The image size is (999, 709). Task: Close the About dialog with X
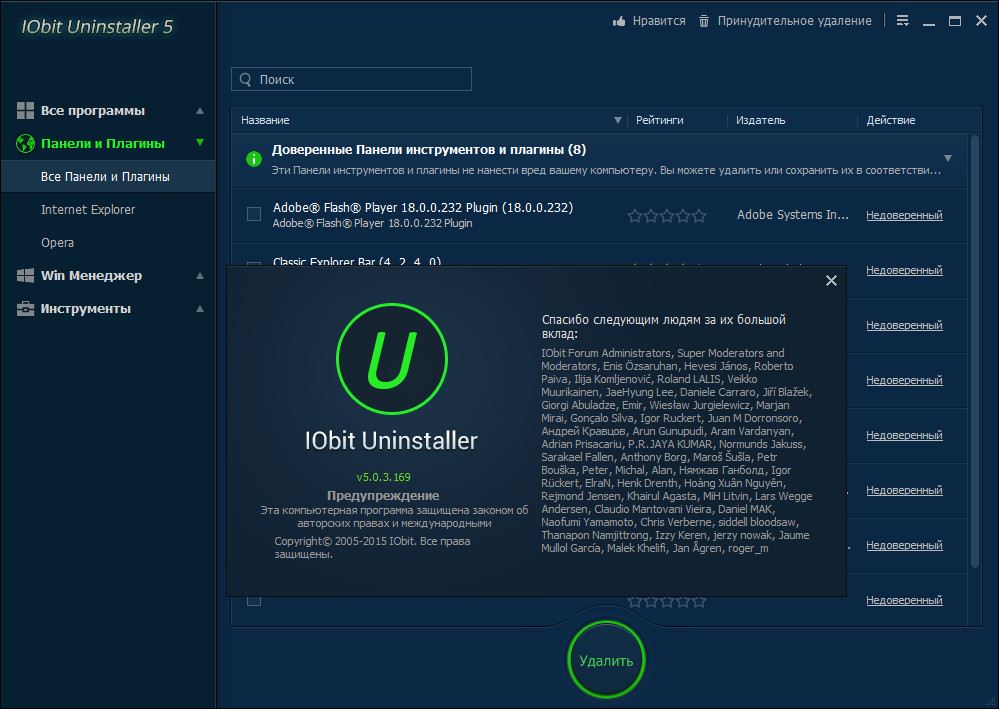point(831,281)
